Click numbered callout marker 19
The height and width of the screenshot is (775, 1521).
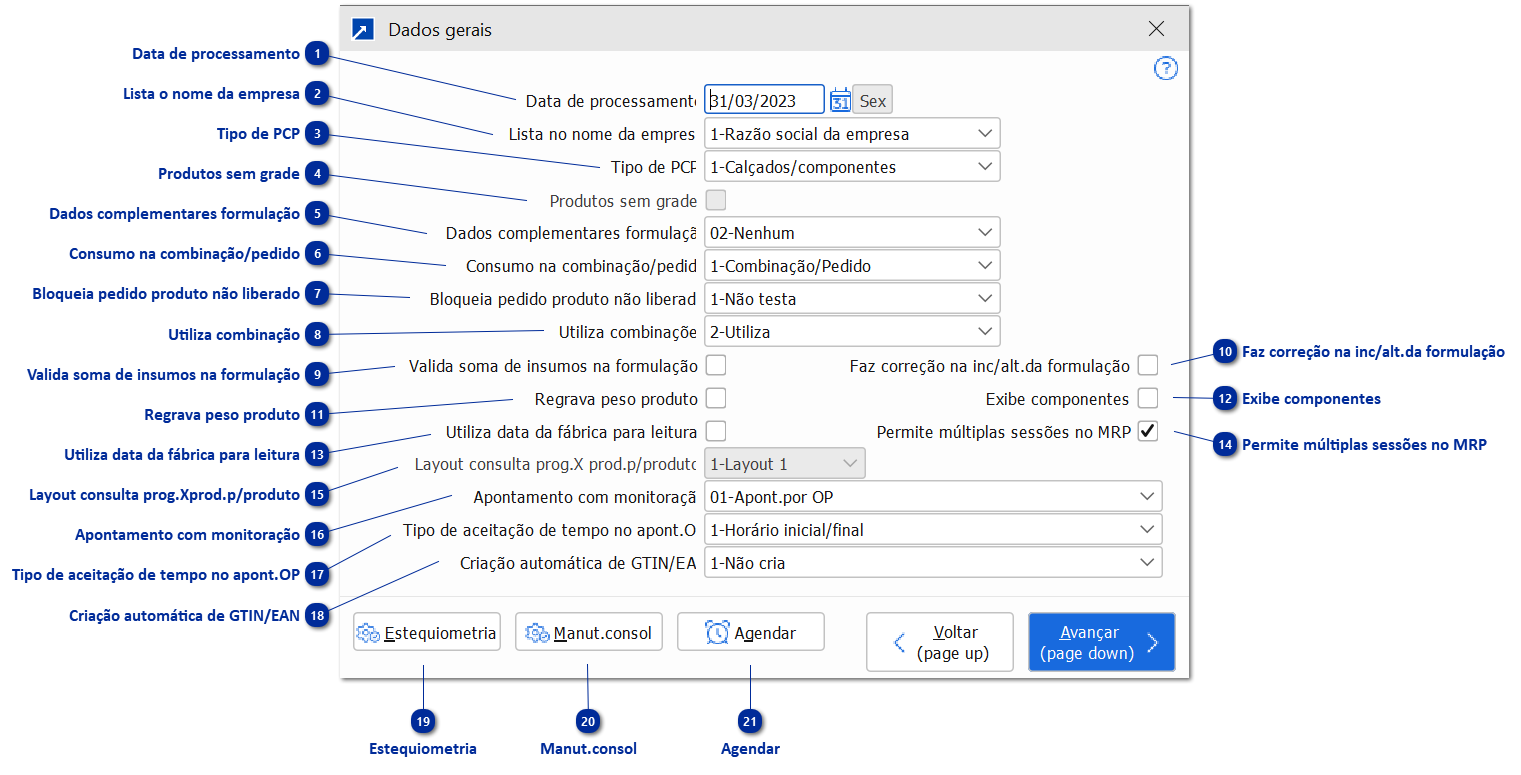(423, 721)
